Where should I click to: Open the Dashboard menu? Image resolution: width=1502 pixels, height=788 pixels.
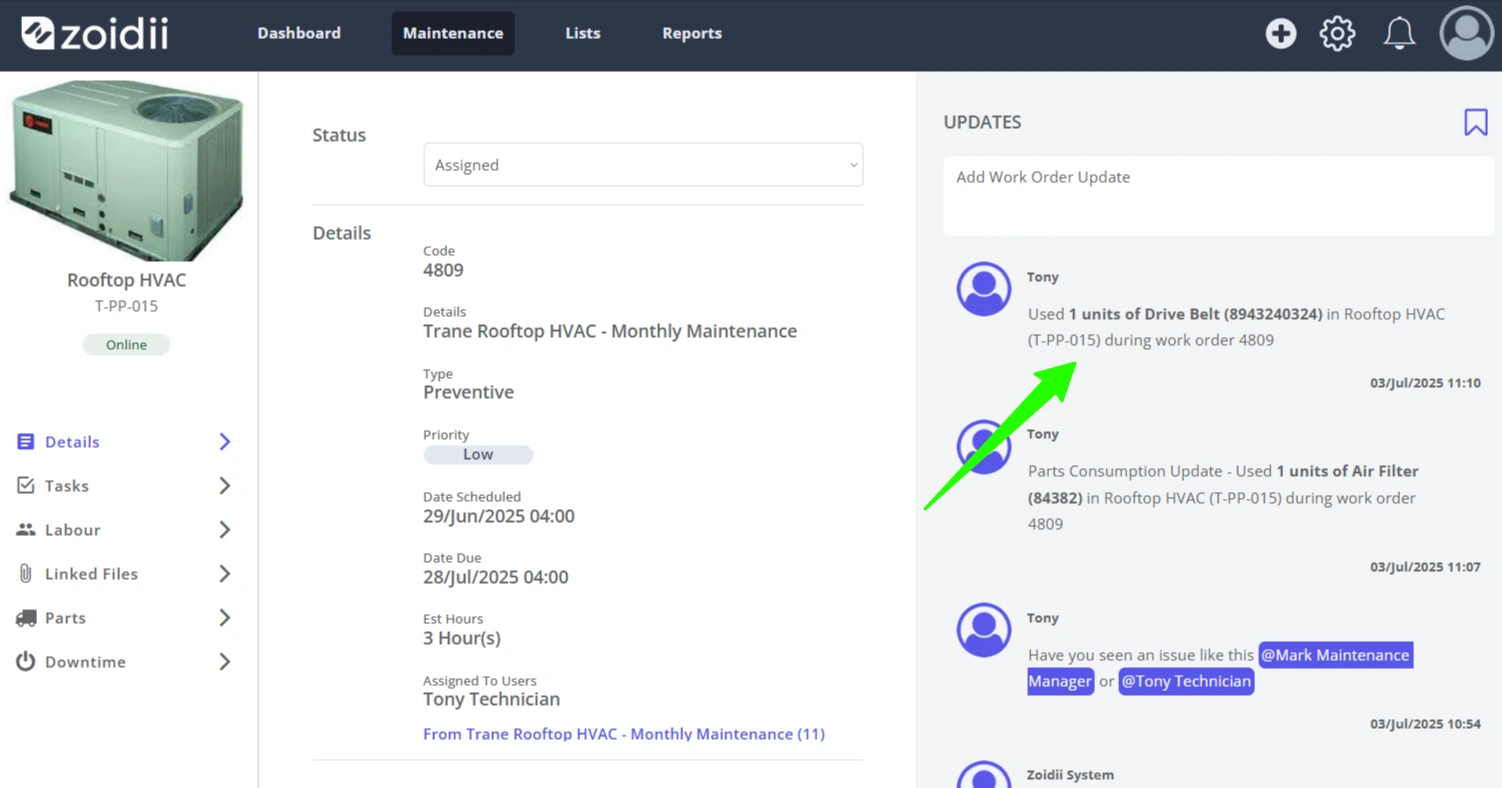[x=299, y=33]
